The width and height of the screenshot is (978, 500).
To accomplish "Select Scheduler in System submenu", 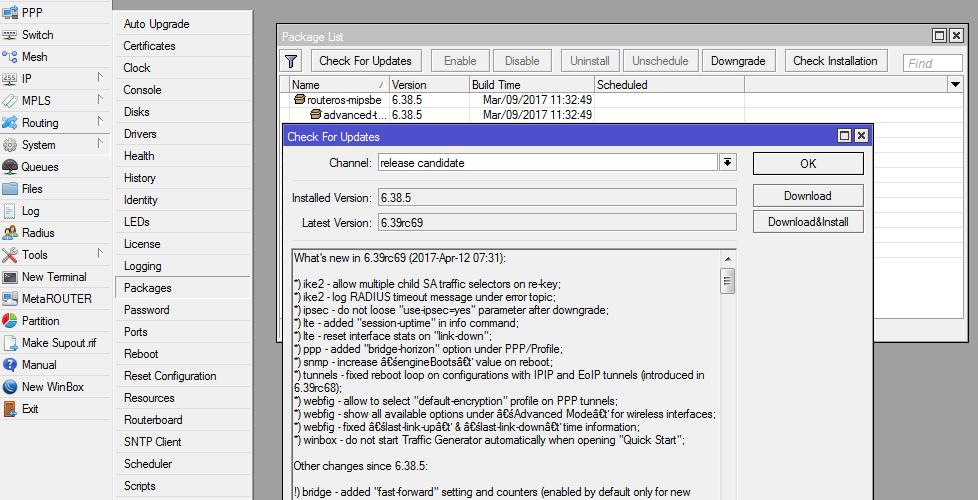I will pyautogui.click(x=183, y=464).
